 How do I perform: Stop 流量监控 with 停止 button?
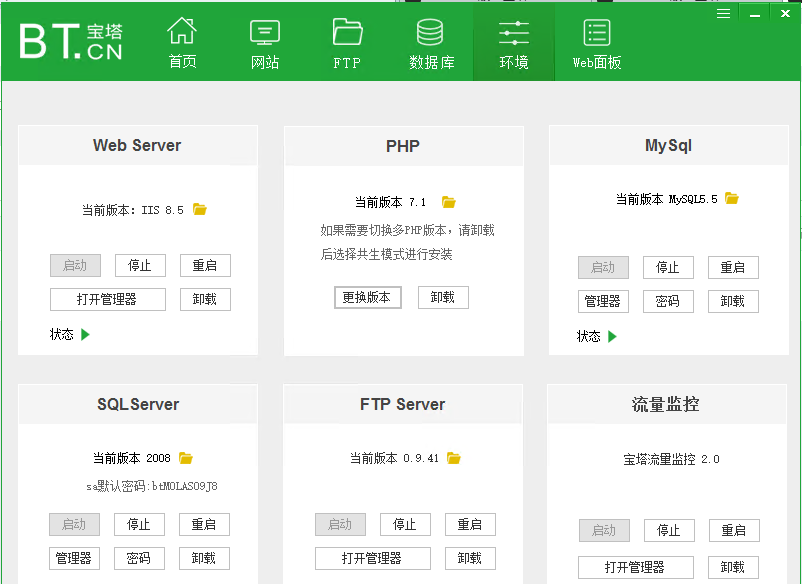pyautogui.click(x=669, y=530)
